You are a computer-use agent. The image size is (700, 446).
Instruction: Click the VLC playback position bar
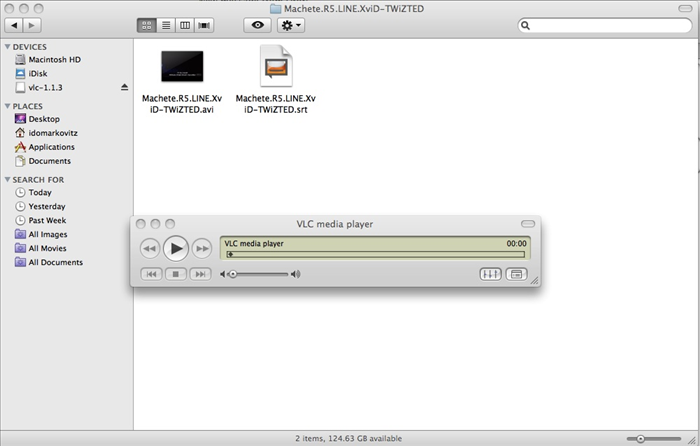[x=375, y=254]
